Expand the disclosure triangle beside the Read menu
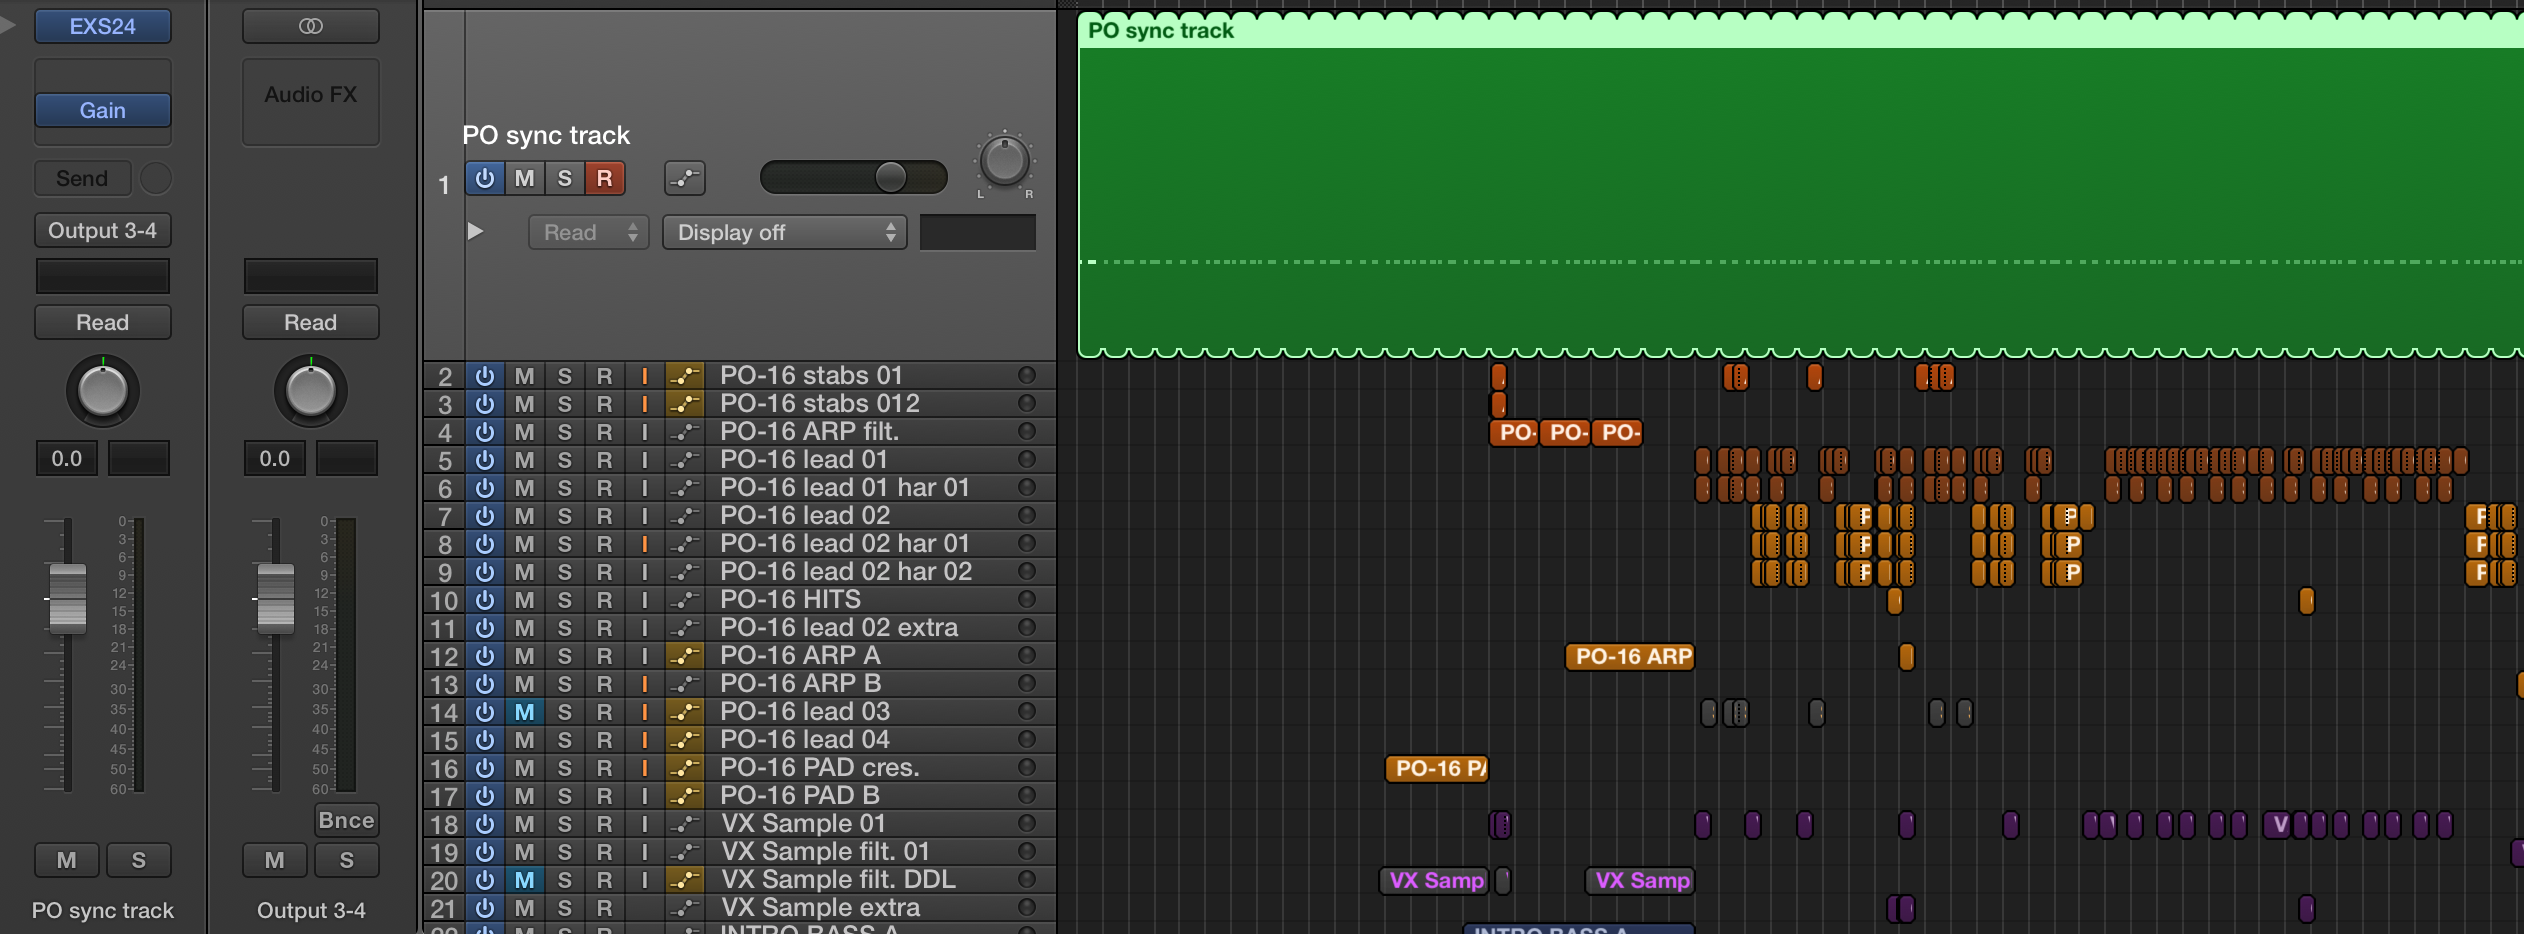This screenshot has height=934, width=2524. [x=477, y=231]
